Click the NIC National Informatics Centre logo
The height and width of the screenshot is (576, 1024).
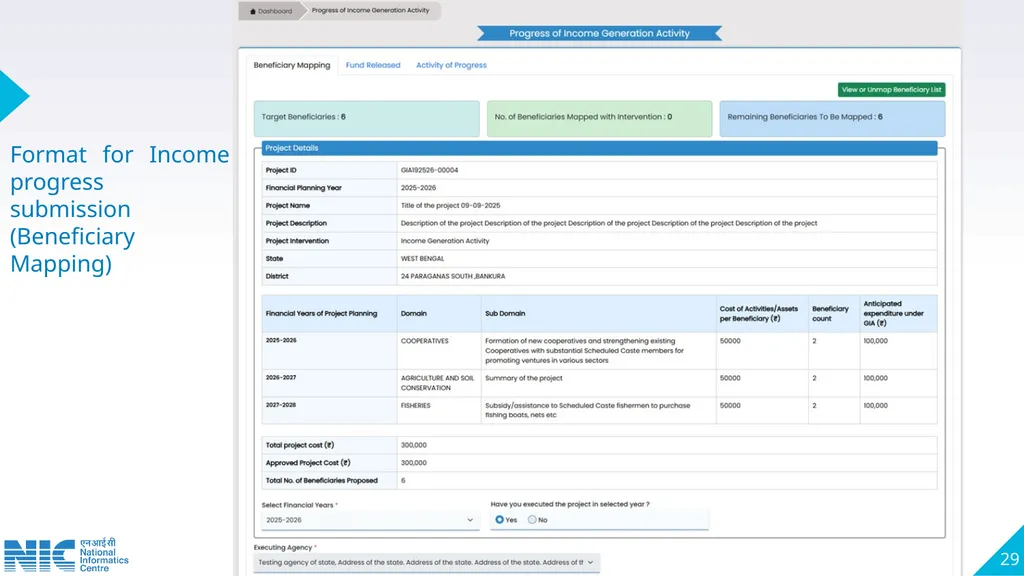(66, 555)
